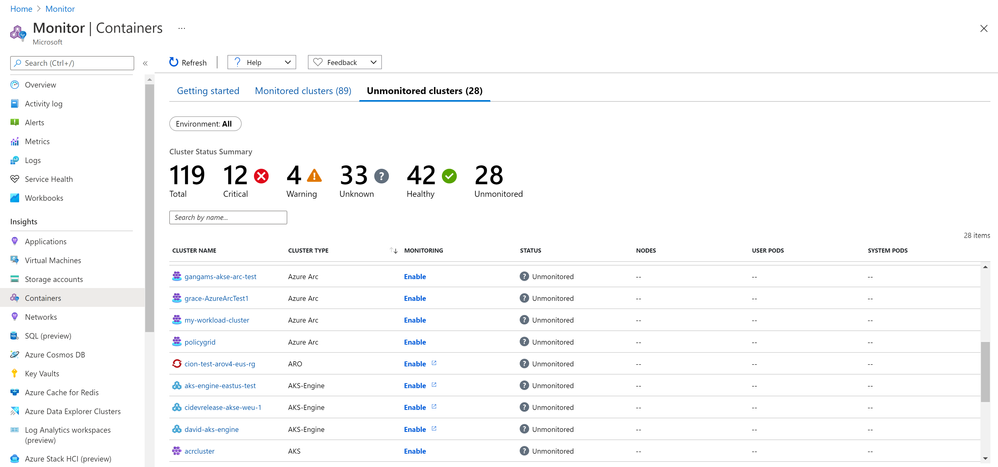Viewport: 998px width, 467px height.
Task: Open the Feedback dropdown
Action: coord(345,62)
